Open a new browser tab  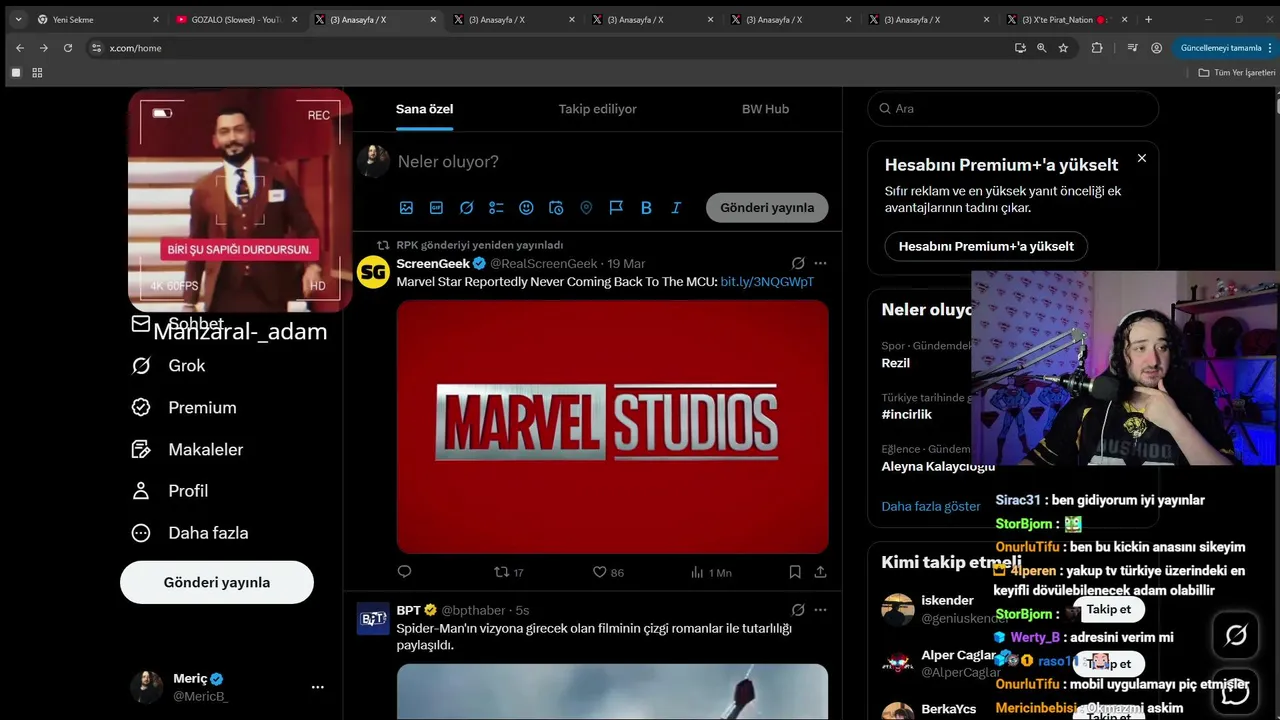pyautogui.click(x=1148, y=19)
